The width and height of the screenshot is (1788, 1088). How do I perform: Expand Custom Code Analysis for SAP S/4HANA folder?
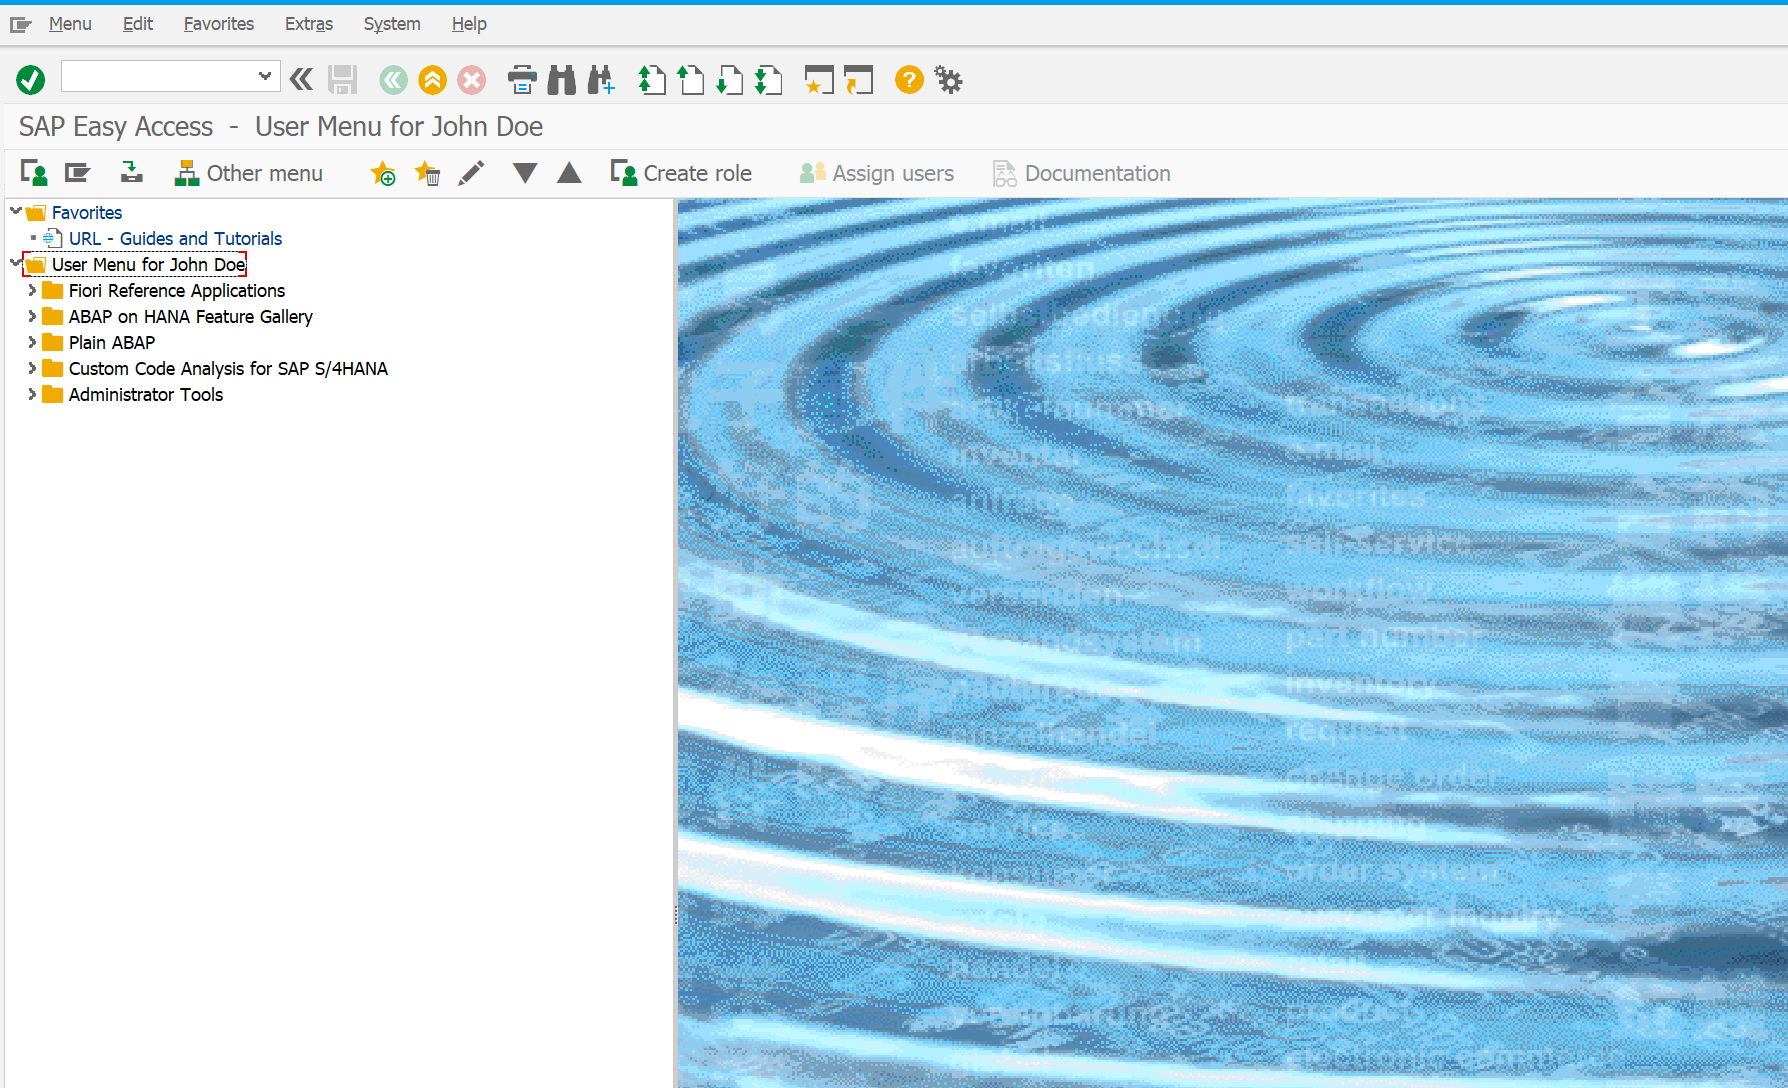32,368
